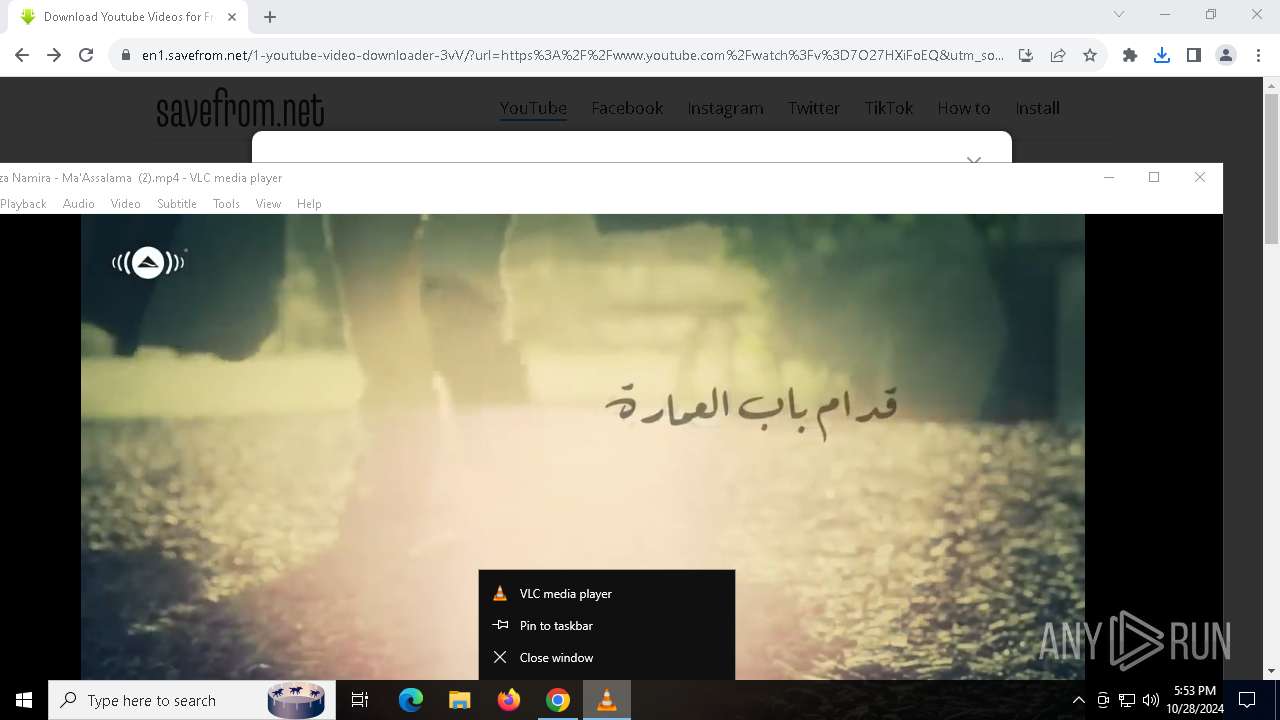This screenshot has height=720, width=1280.
Task: Close the savefrom.net popup dialog
Action: tap(974, 158)
